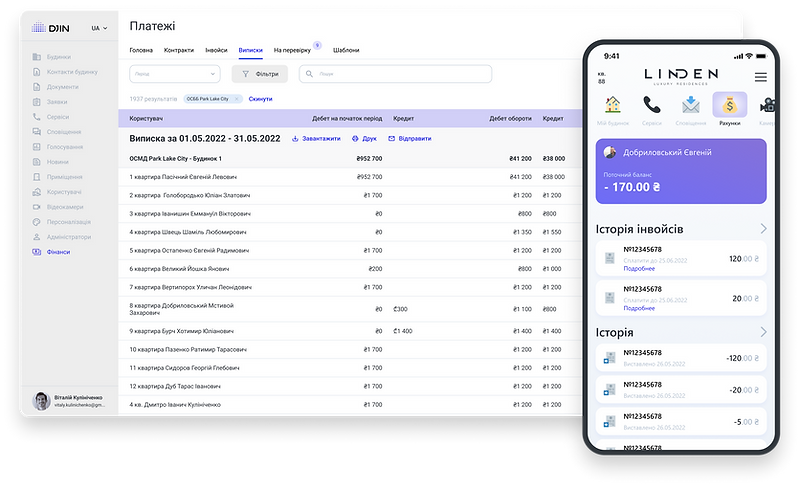The image size is (800, 488).
Task: Tap Сервіси phone-handset icon in mobile app
Action: coord(652,105)
